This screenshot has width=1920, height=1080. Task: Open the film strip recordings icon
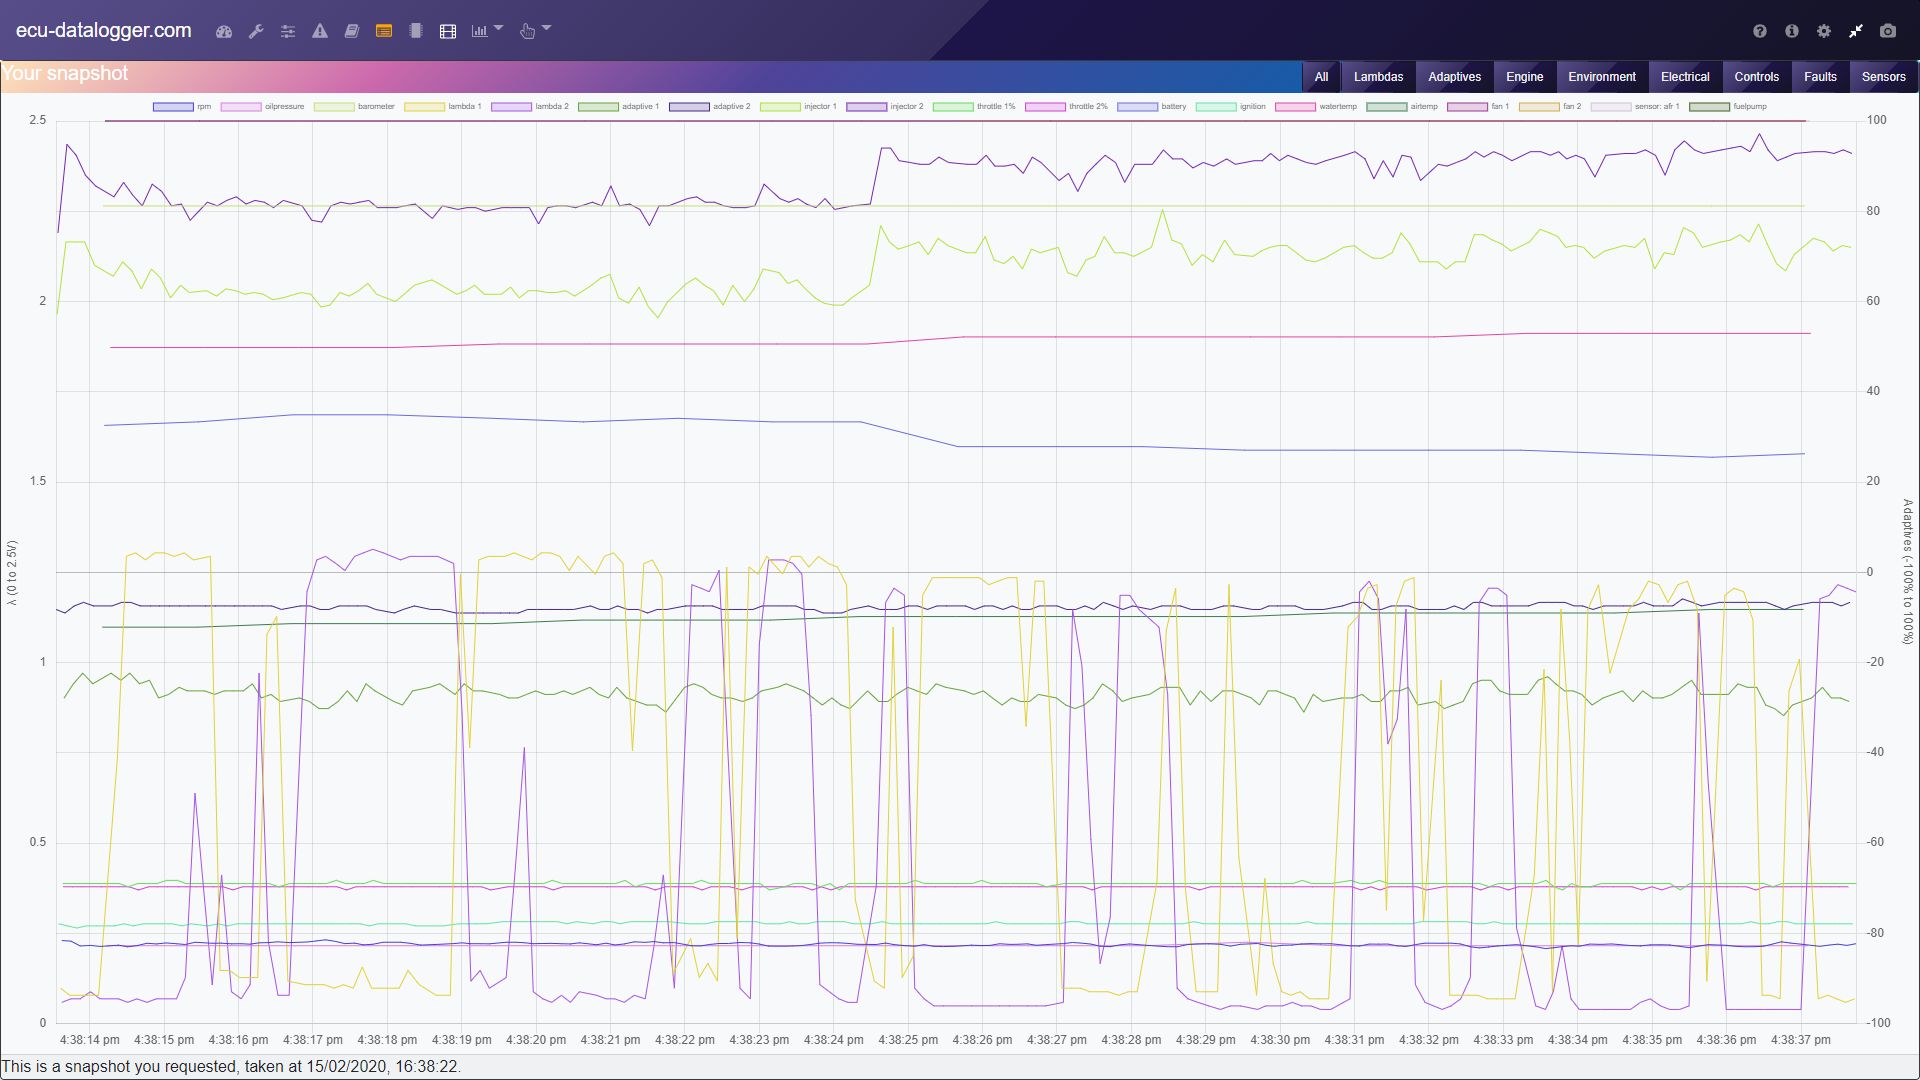click(x=448, y=31)
